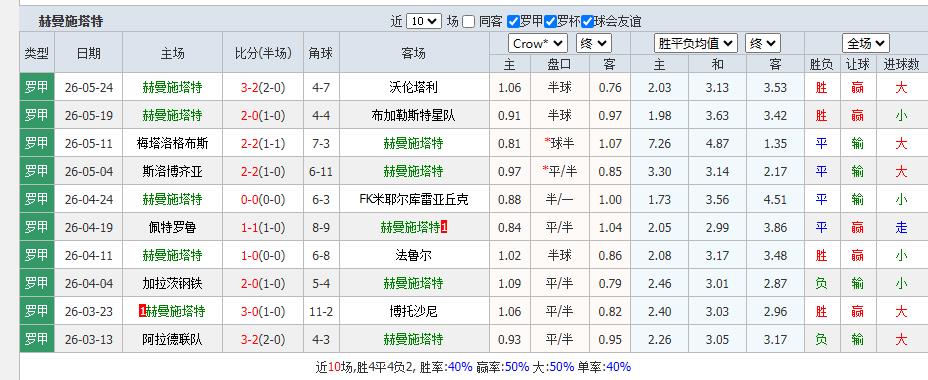Click the 2-0(1-0) score on 26-05-19

click(263, 115)
